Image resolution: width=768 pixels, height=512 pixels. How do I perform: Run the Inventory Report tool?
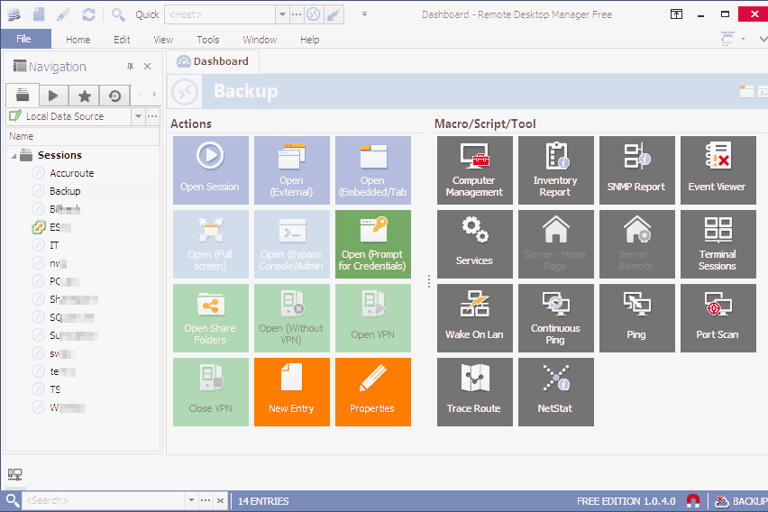(x=556, y=170)
